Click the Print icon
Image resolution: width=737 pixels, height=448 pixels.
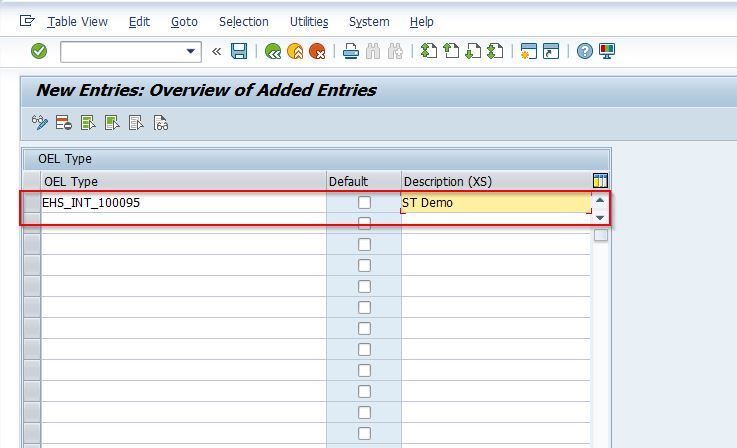tap(351, 51)
